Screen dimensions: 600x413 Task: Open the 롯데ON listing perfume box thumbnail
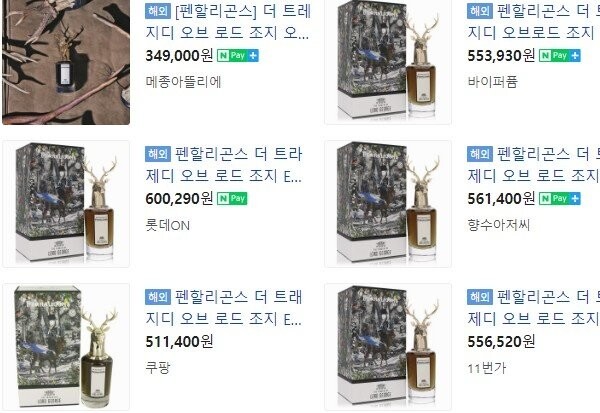[66, 204]
